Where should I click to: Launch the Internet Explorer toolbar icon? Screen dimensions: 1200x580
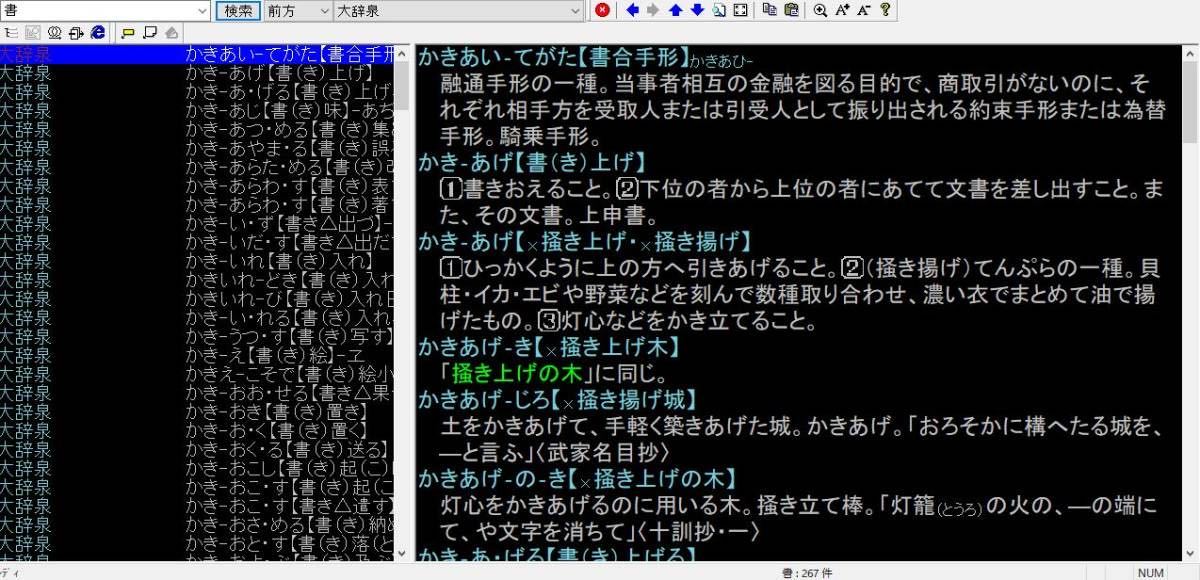tap(98, 33)
